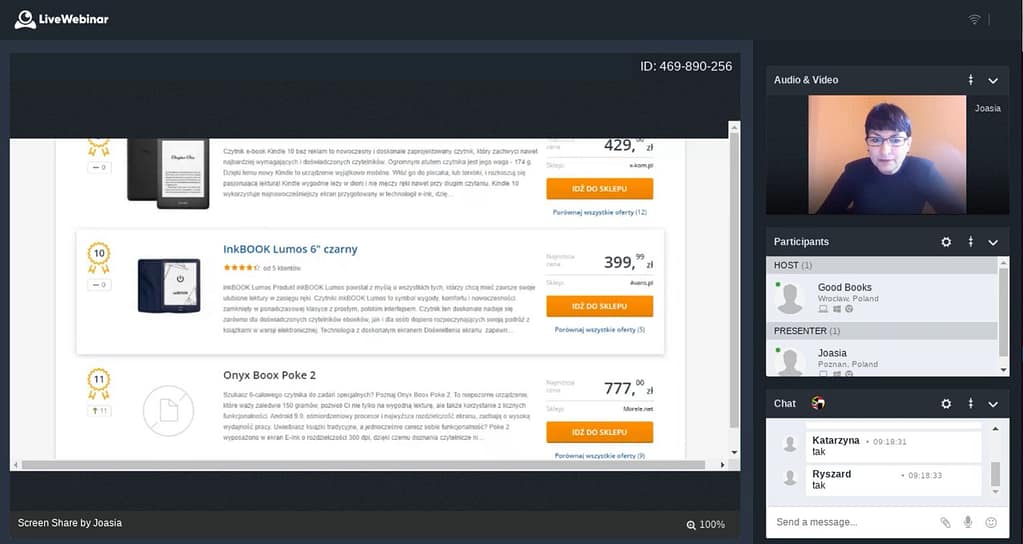Click scroll down arrow of shared screen

click(x=734, y=452)
